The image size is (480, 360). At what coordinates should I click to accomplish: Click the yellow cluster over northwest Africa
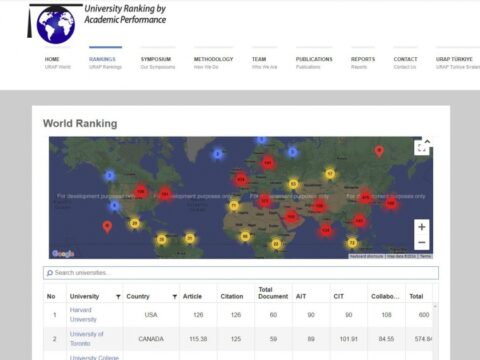coord(234,206)
